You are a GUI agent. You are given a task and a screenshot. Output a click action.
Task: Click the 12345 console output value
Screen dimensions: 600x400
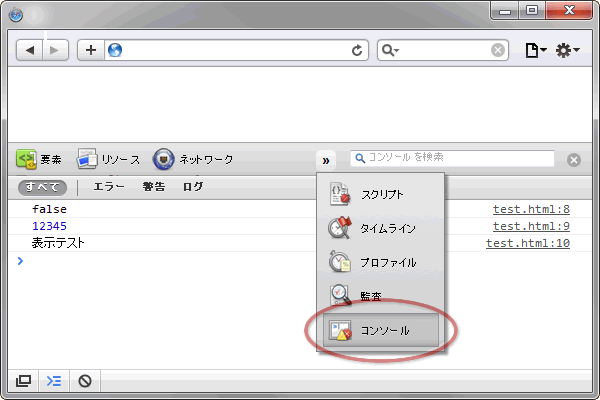click(x=49, y=226)
